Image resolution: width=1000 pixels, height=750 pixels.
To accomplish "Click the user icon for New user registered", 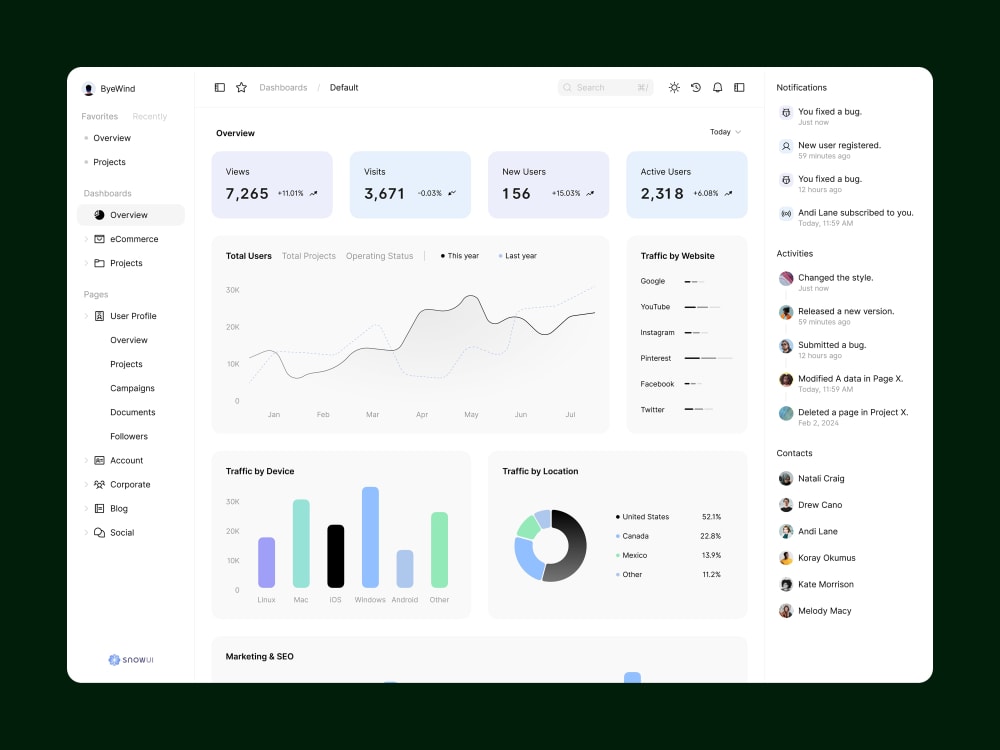I will (x=786, y=146).
